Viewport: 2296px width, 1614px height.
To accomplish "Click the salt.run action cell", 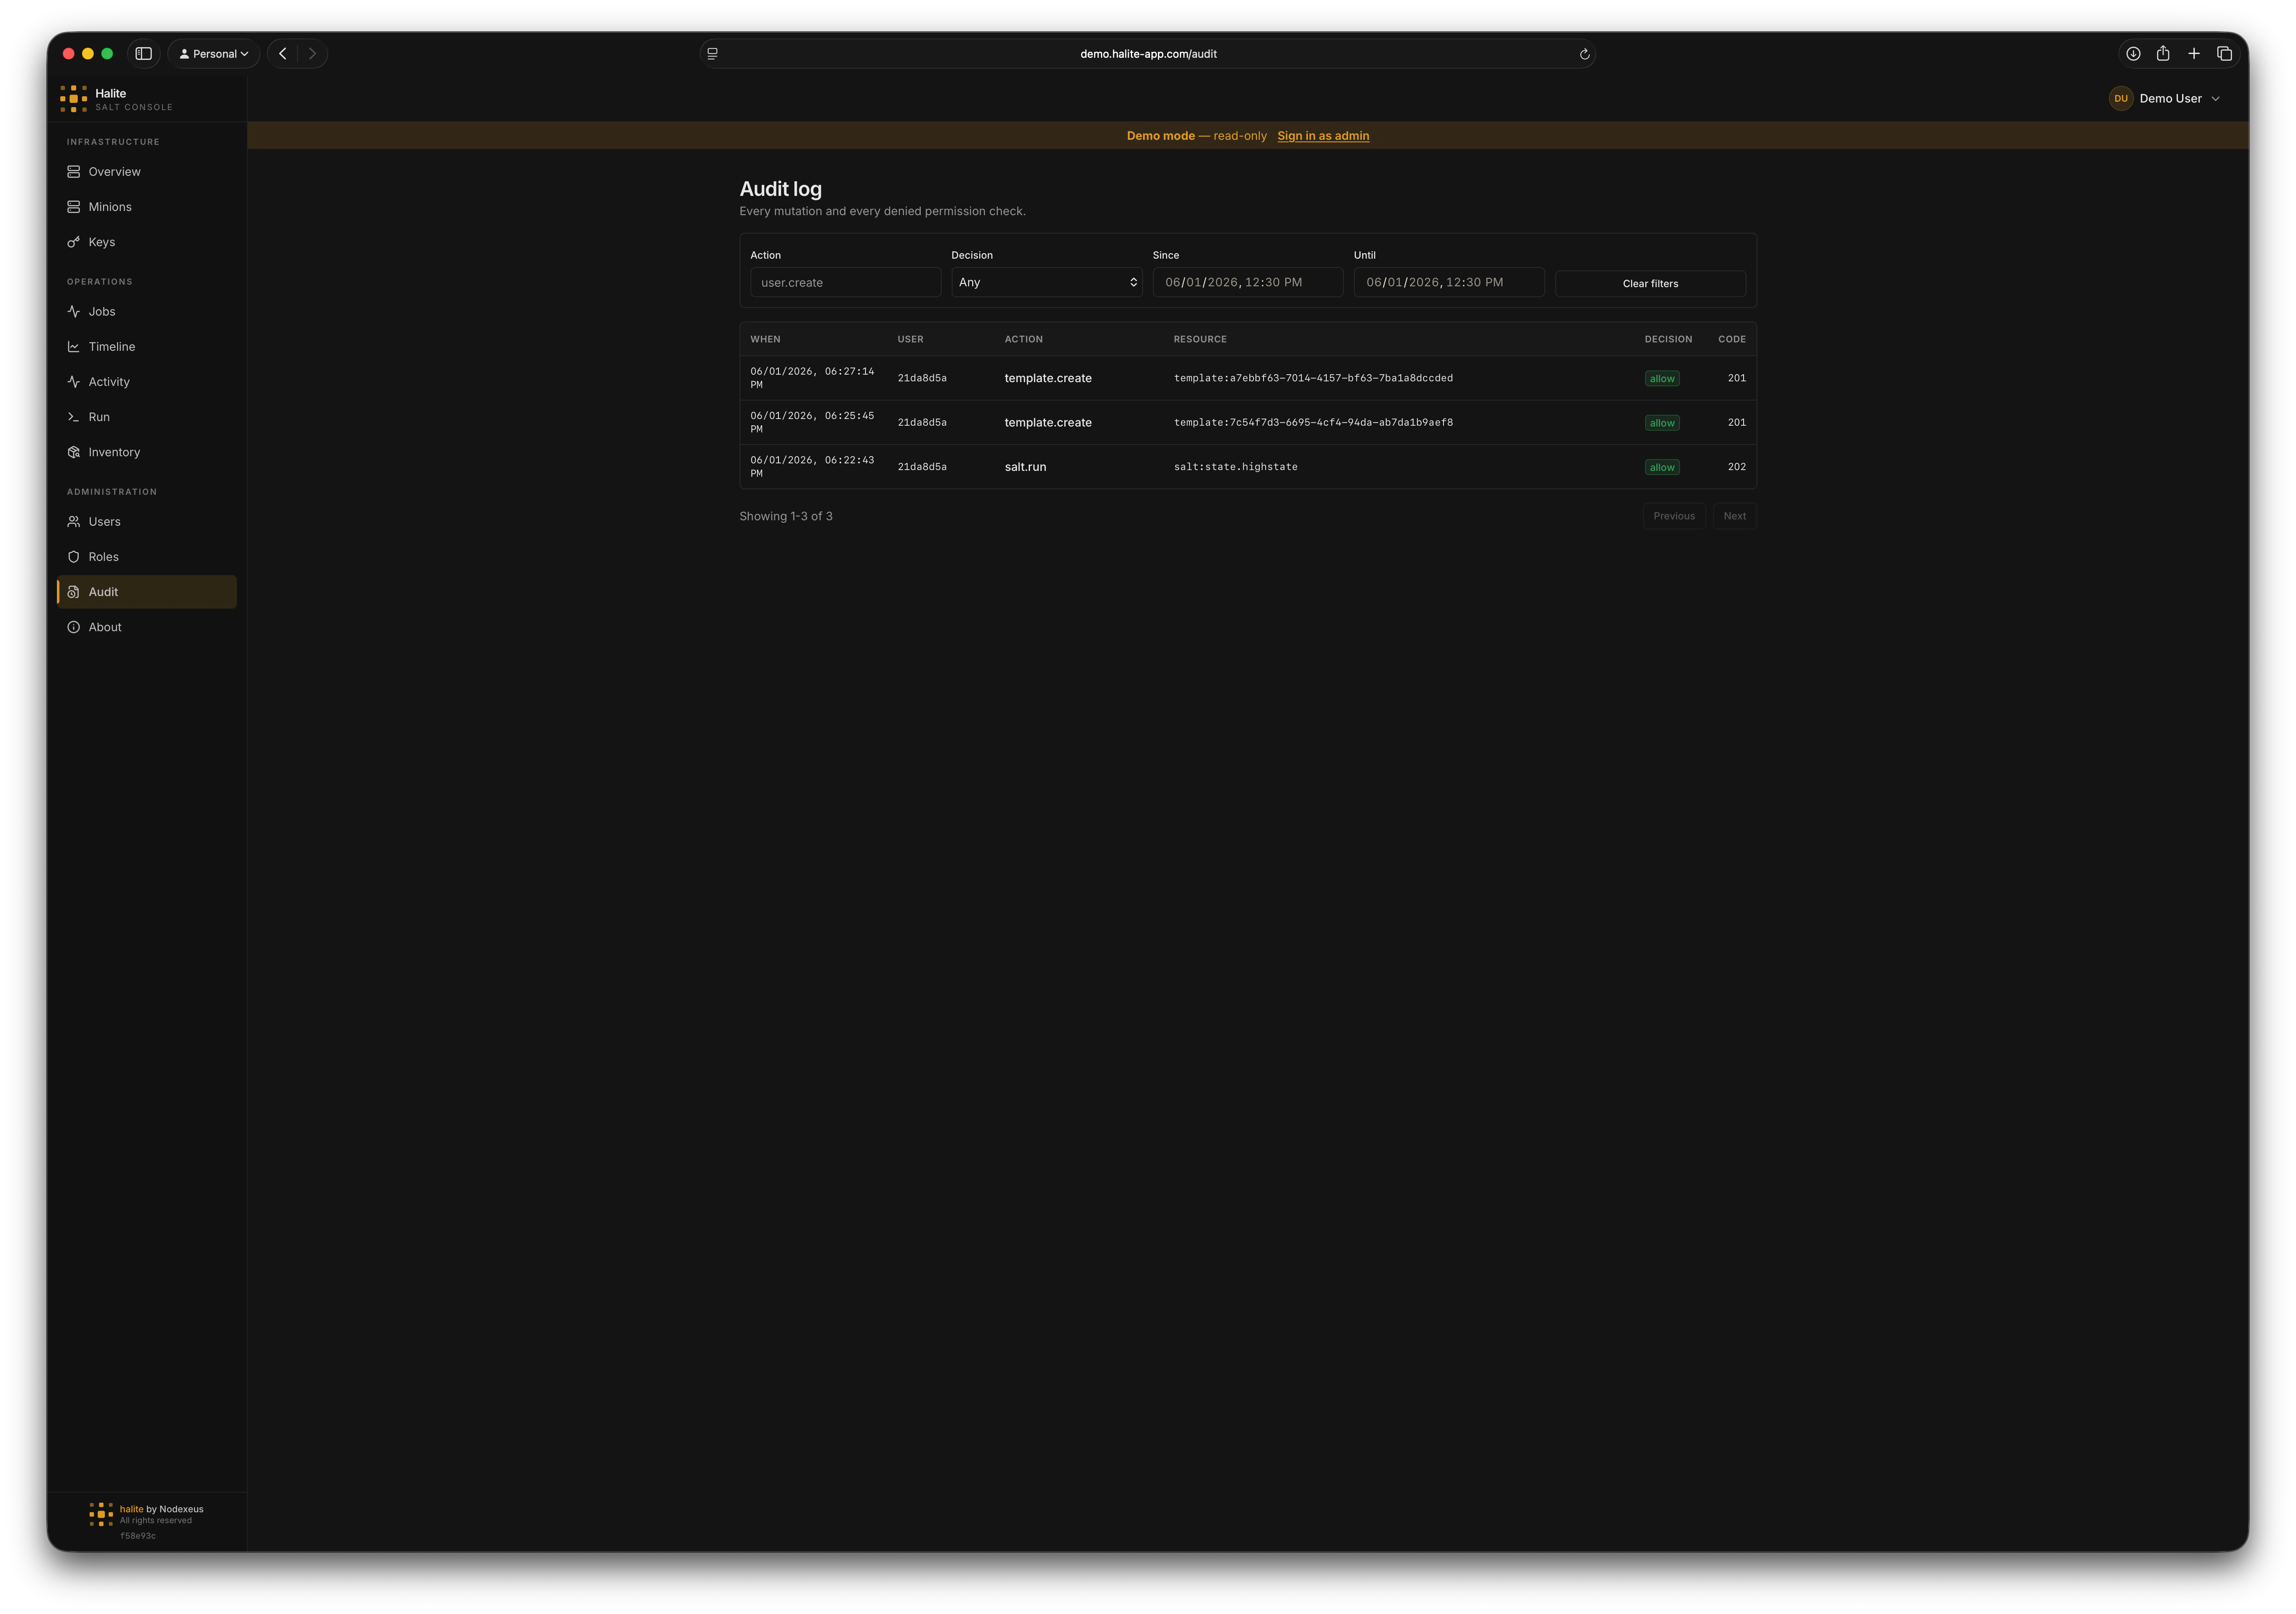I will click(1025, 467).
